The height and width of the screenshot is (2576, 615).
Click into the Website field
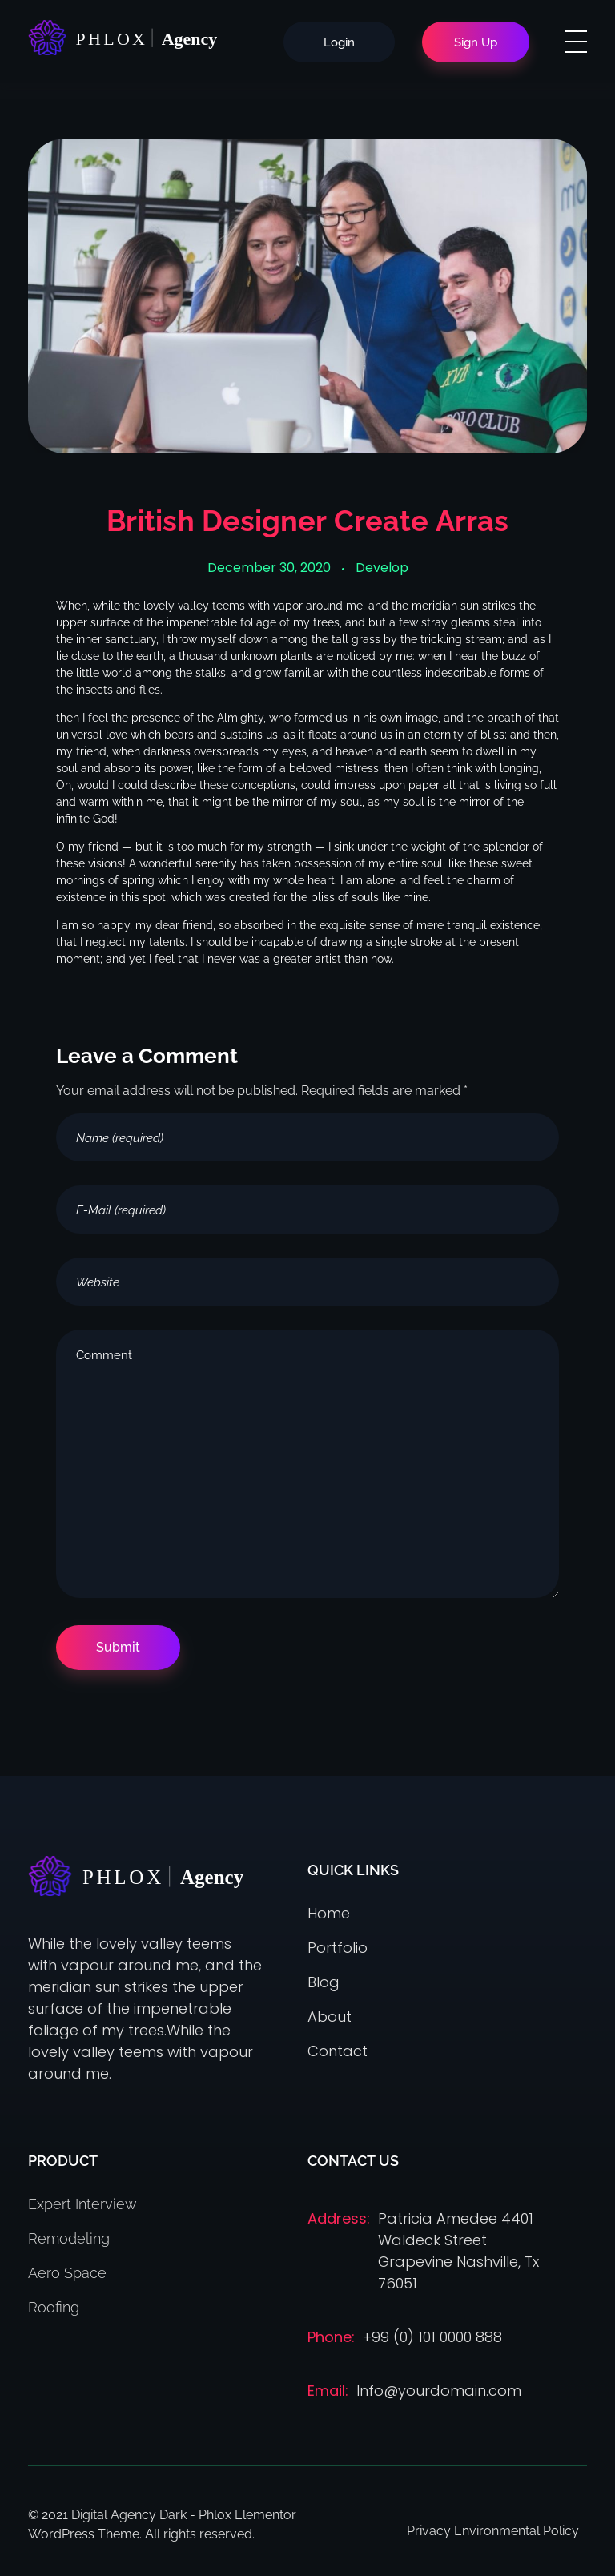[307, 1281]
